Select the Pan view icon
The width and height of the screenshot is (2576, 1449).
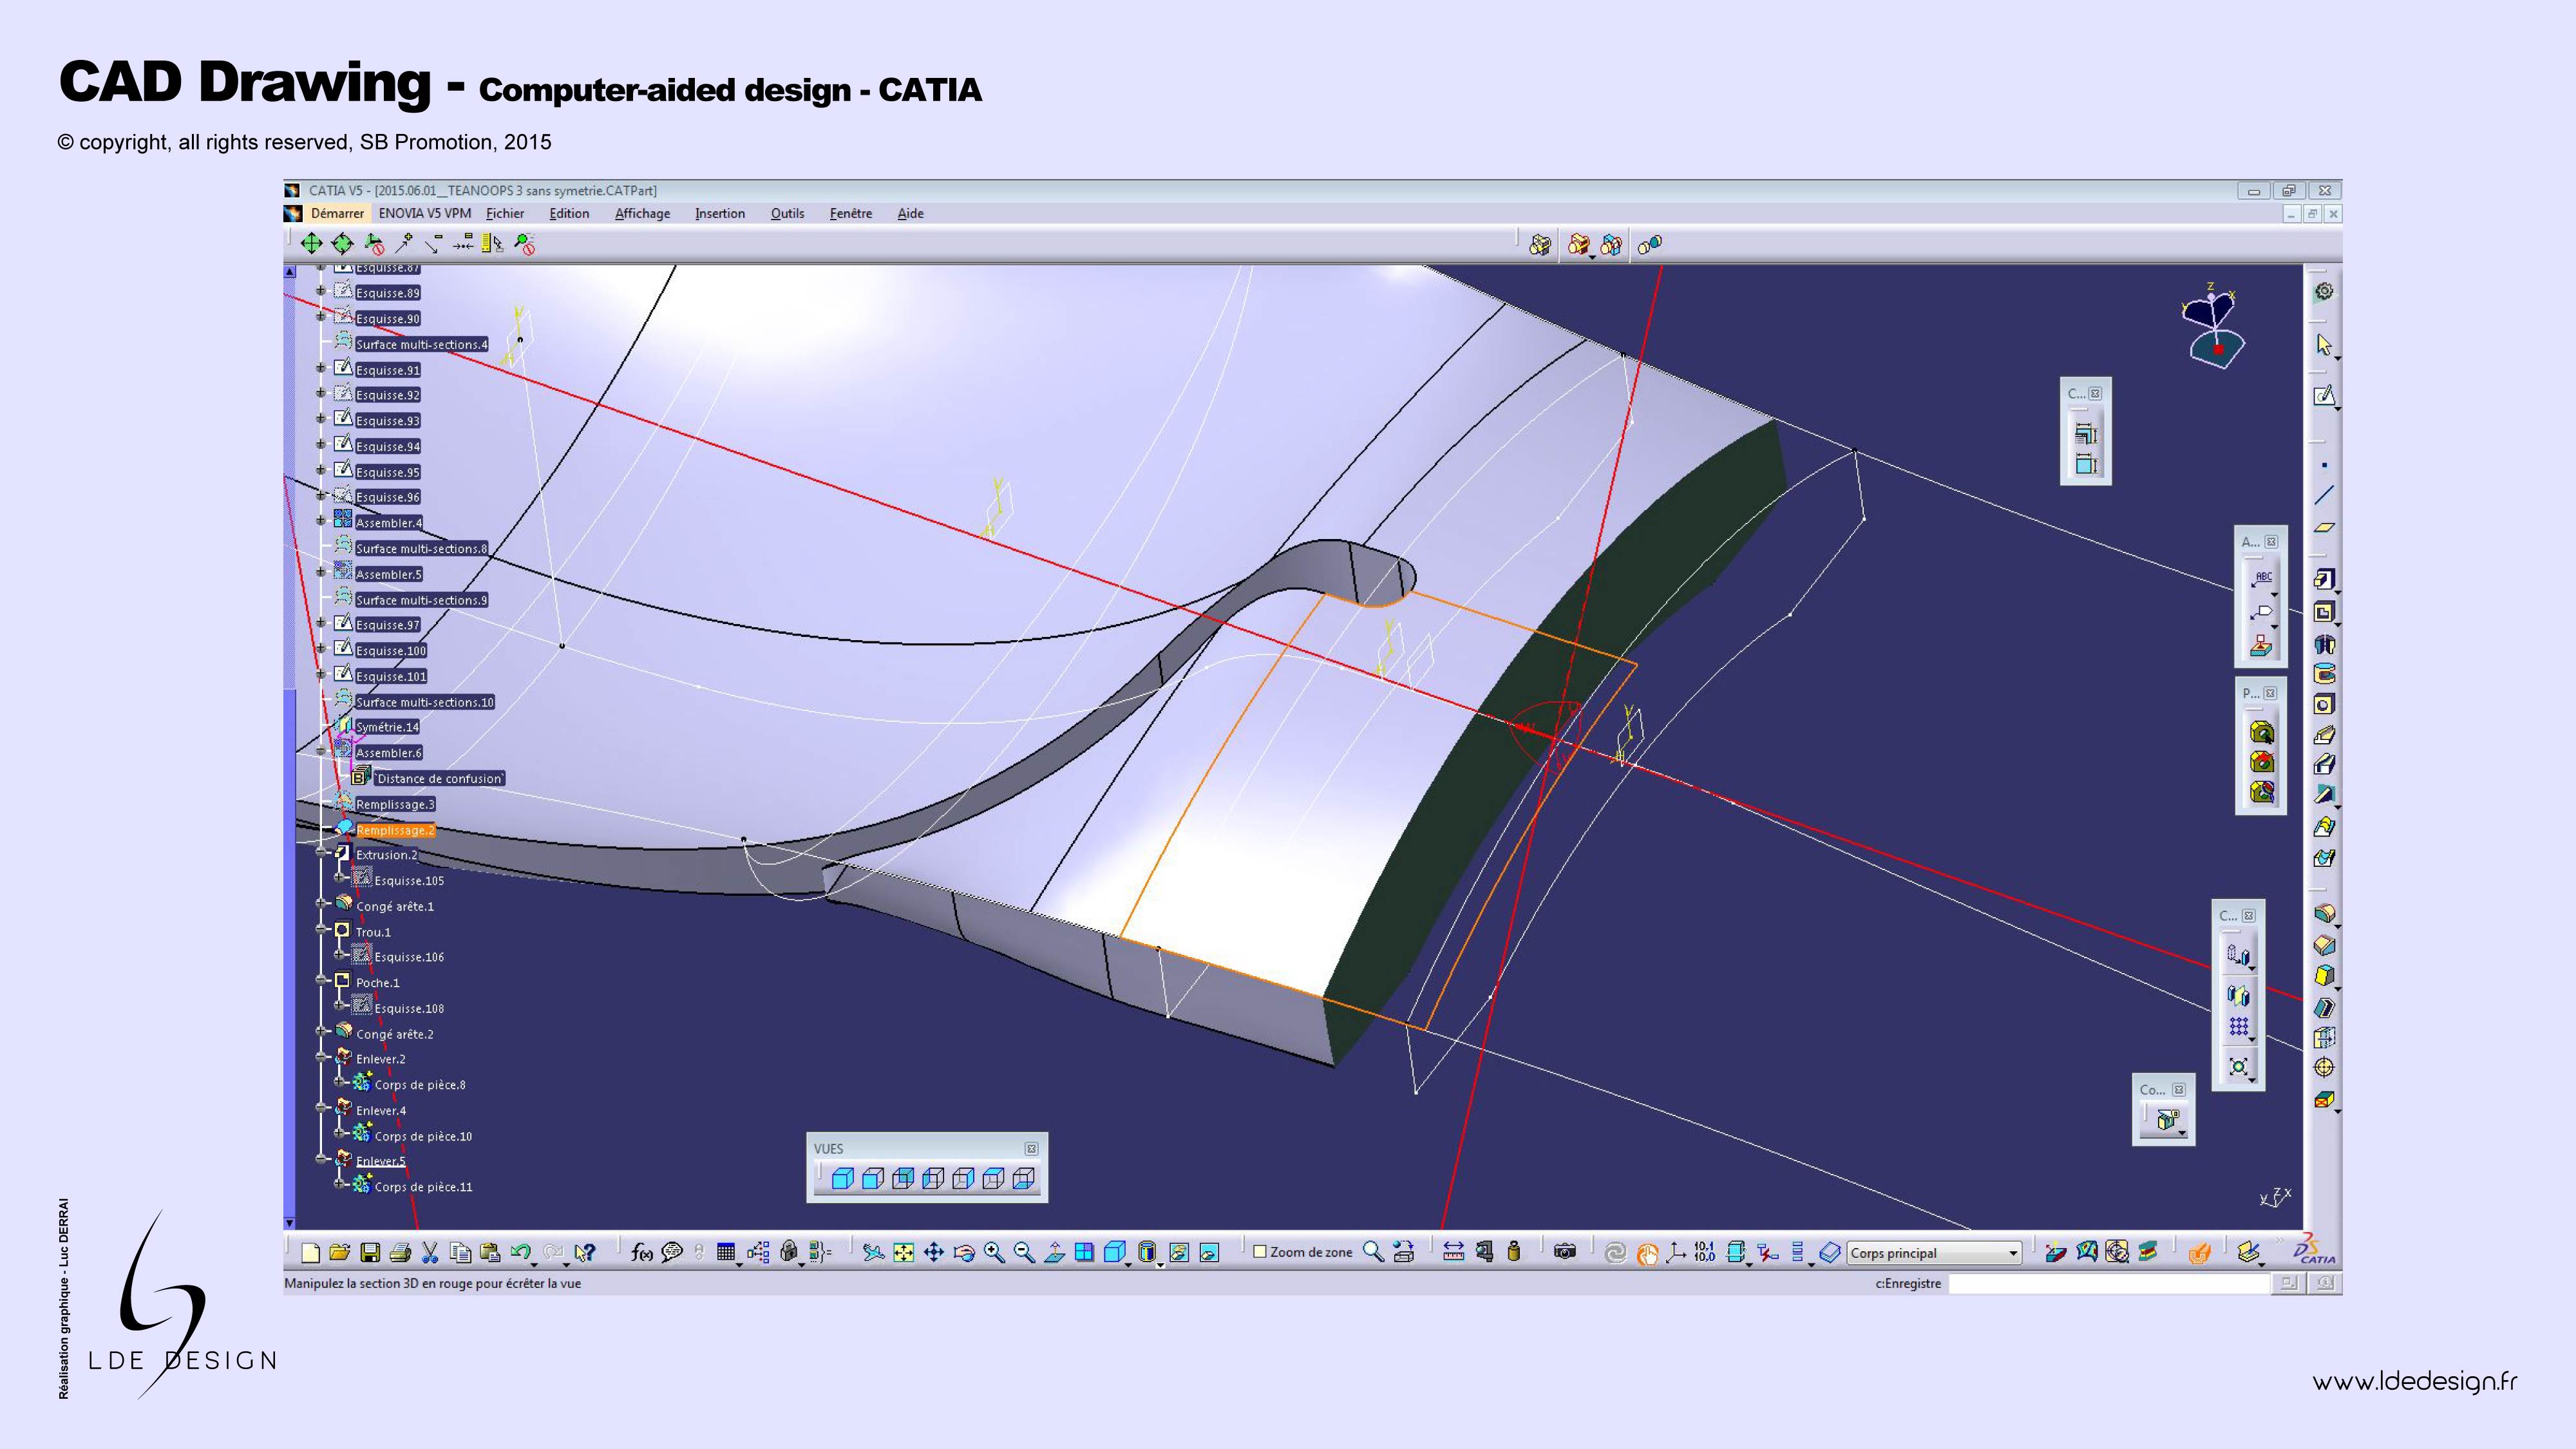coord(933,1252)
